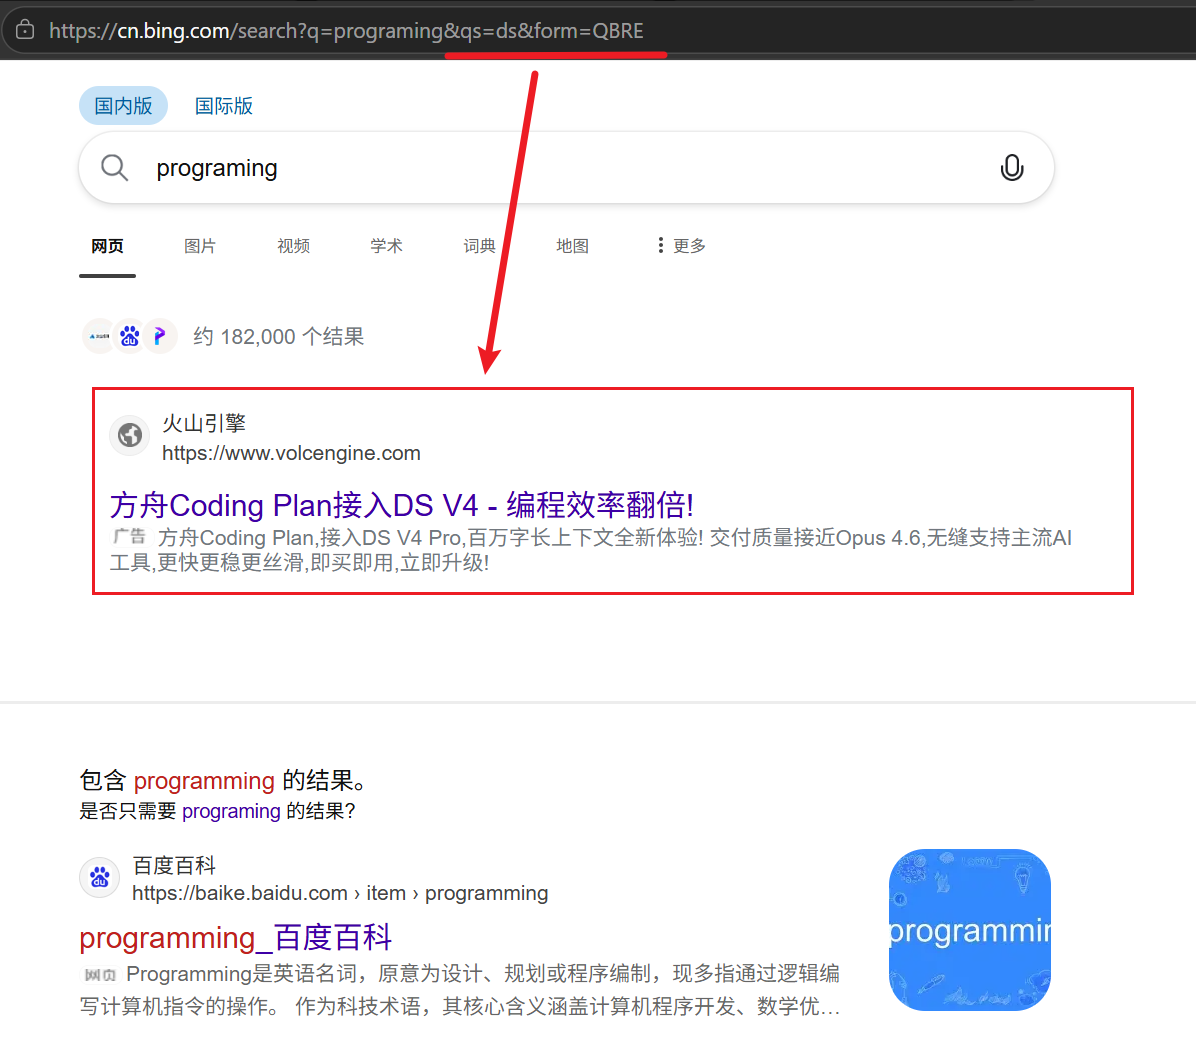Click the 方舟Coding Plan ad description text
Viewport: 1196px width, 1043px height.
pos(592,550)
